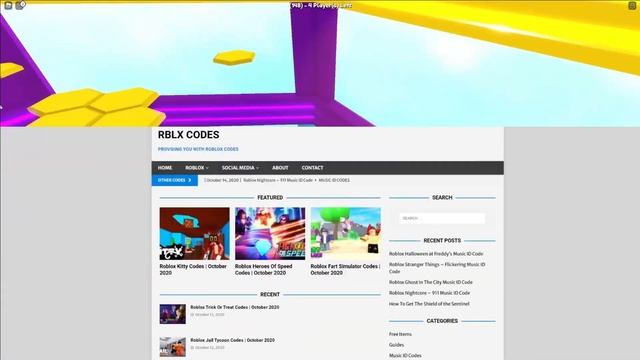Screen dimensions: 640x360
Task: Open the Trick Or Treat Codes thumbnail
Action: [173, 314]
